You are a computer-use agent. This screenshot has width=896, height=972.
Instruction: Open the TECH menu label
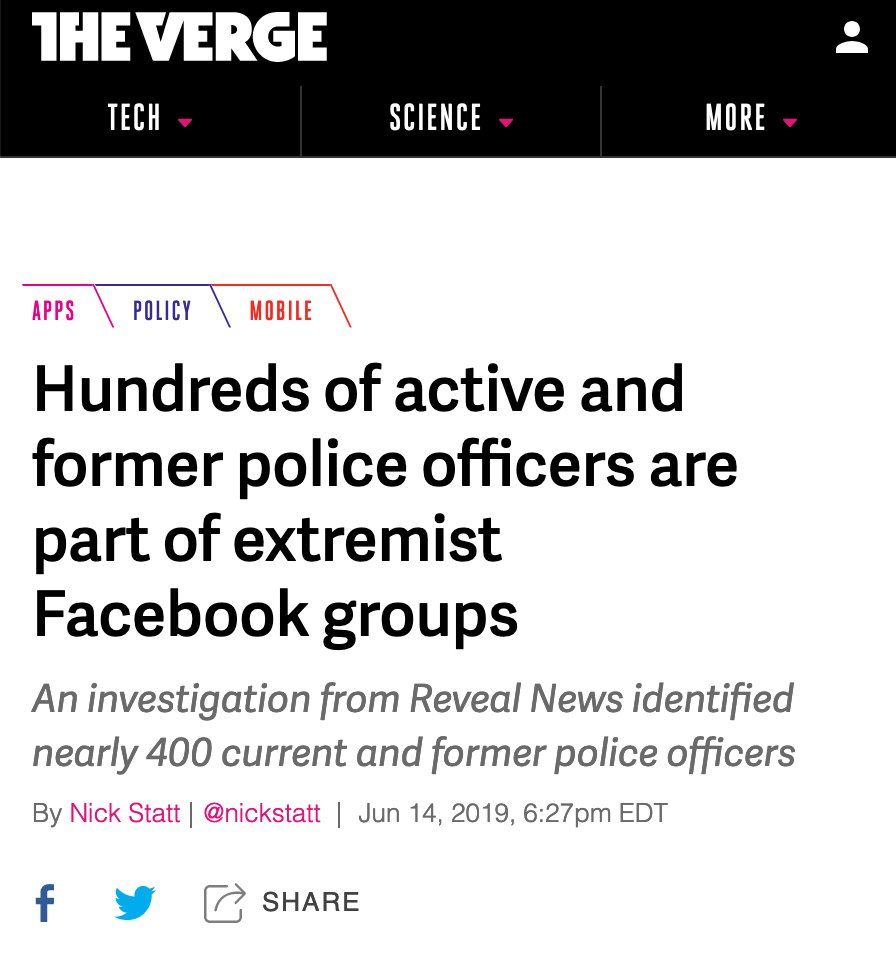134,119
